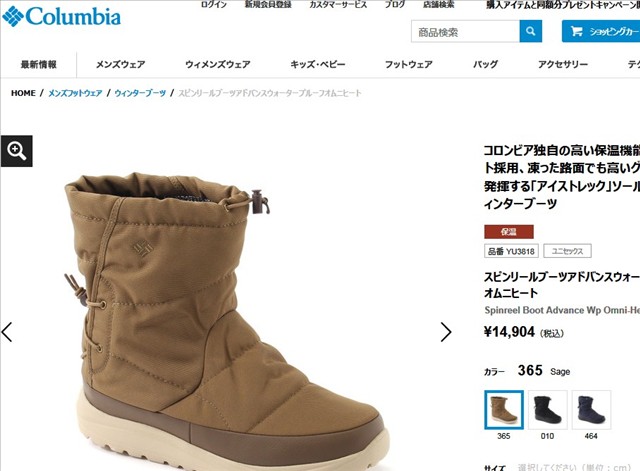
Task: Open ウィンターブーツ breadcrumb link
Action: click(x=140, y=93)
